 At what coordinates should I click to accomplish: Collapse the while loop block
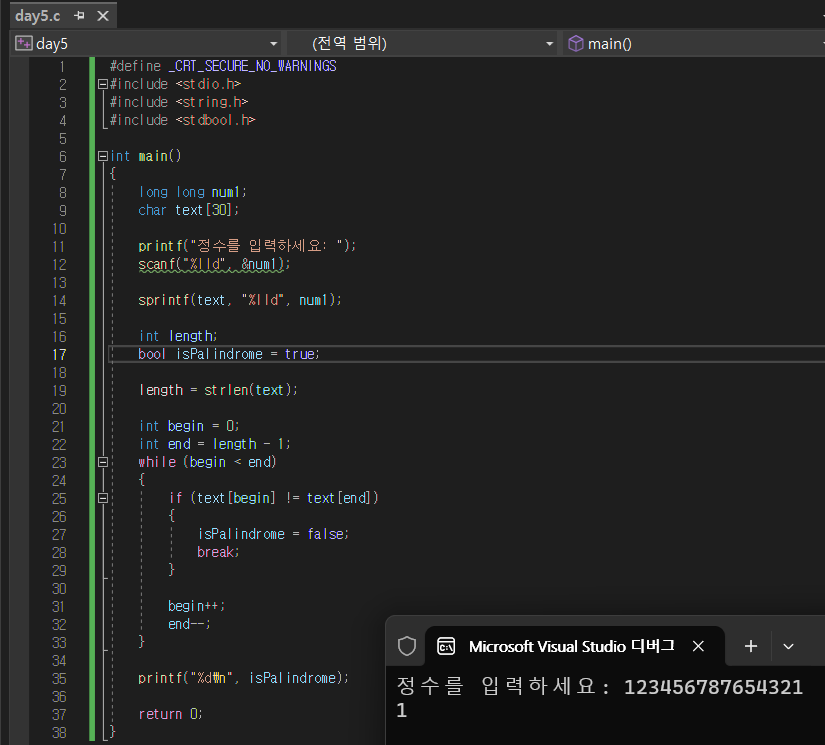coord(103,462)
